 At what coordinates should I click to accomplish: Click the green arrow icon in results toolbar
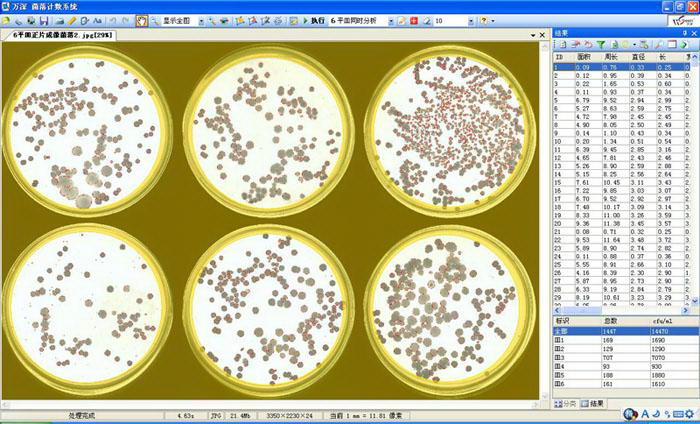(x=683, y=45)
